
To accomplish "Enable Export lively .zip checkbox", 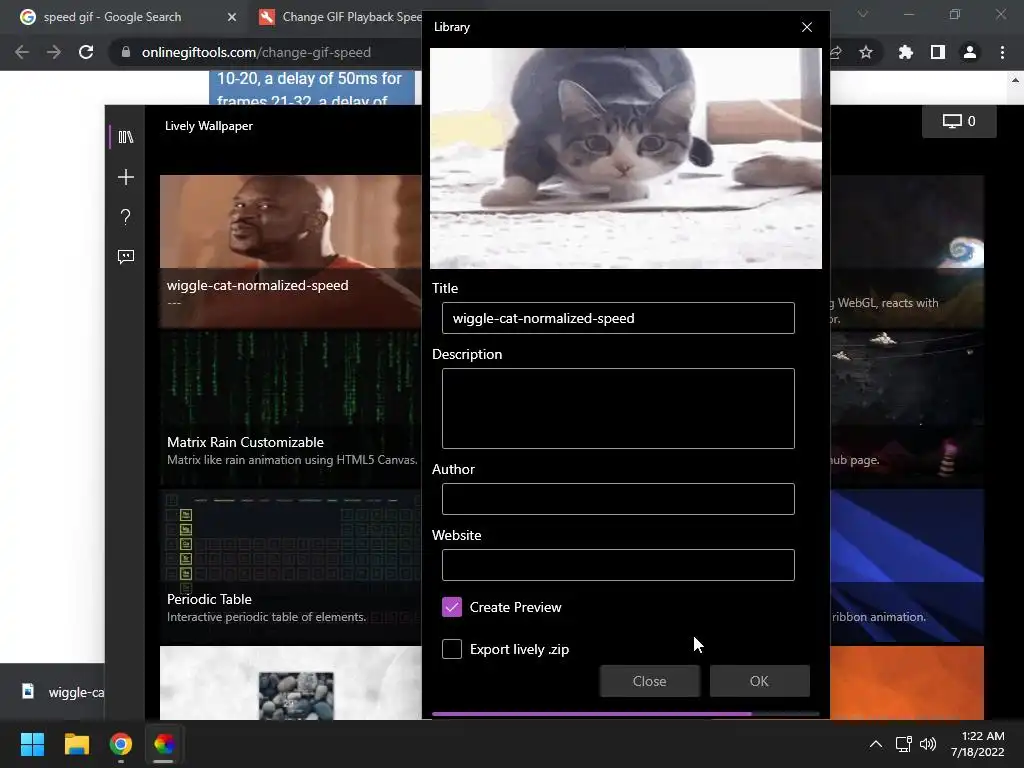I will pos(452,649).
